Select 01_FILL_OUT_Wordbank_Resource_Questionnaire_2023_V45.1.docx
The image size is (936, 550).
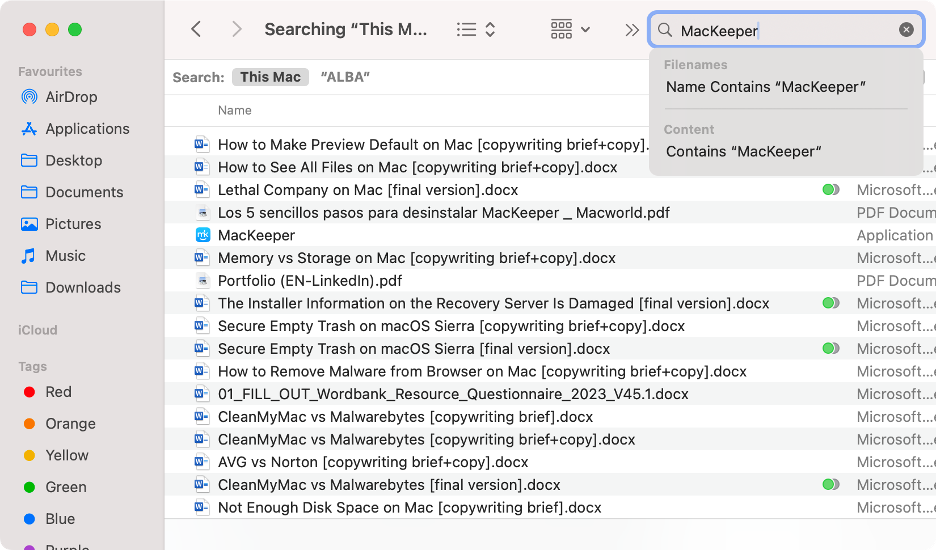[x=453, y=394]
